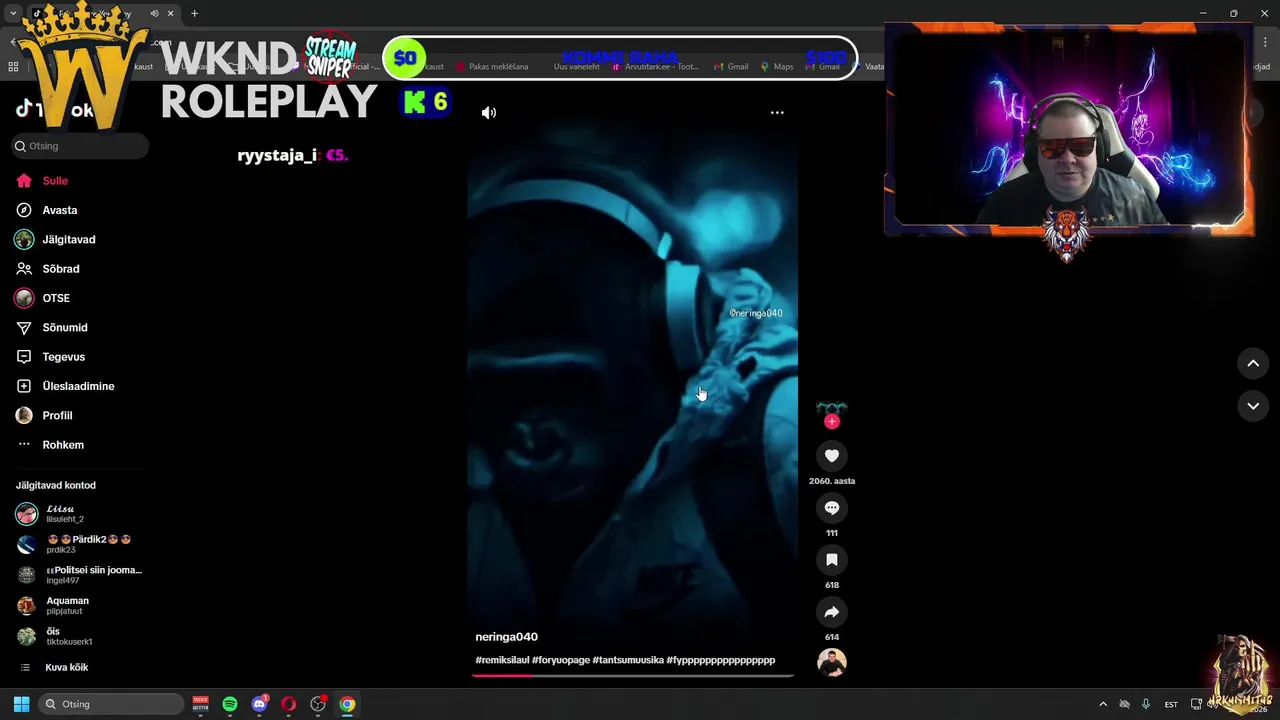Screen dimensions: 1280x720
Task: Click hashtag #fypppppppppppppppp
Action: (x=721, y=660)
